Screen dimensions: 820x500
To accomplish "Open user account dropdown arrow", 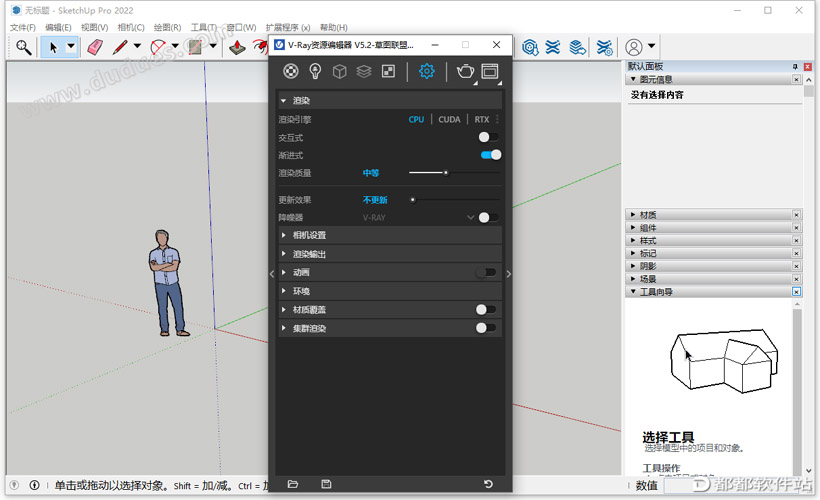I will [x=651, y=46].
